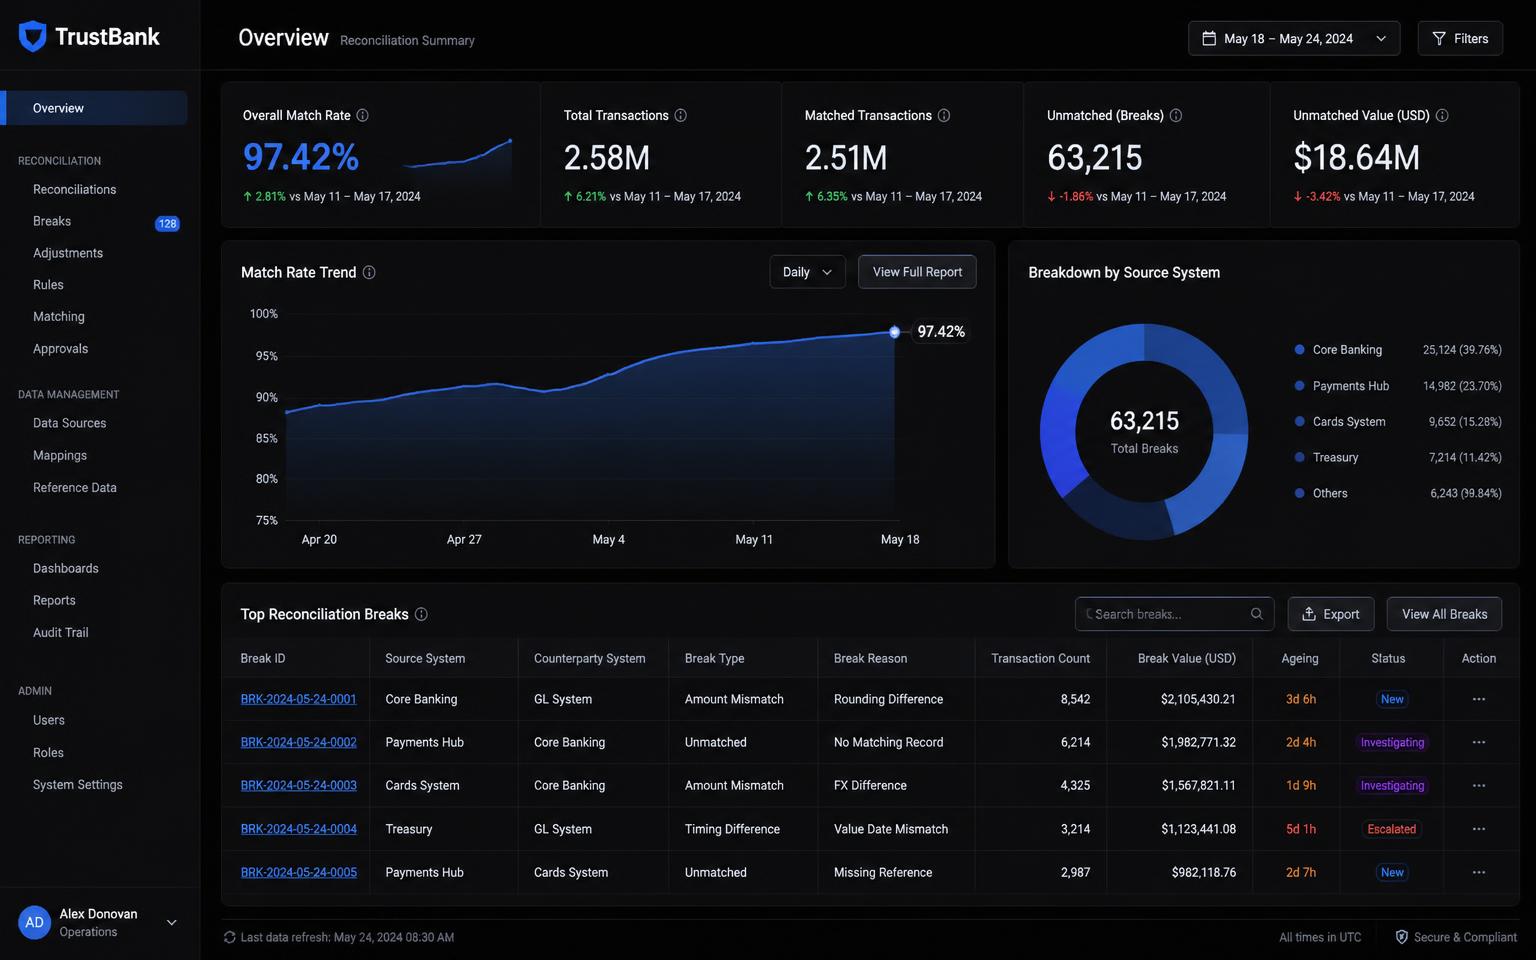Export the reconciliation breaks
The height and width of the screenshot is (960, 1536).
[x=1331, y=614]
